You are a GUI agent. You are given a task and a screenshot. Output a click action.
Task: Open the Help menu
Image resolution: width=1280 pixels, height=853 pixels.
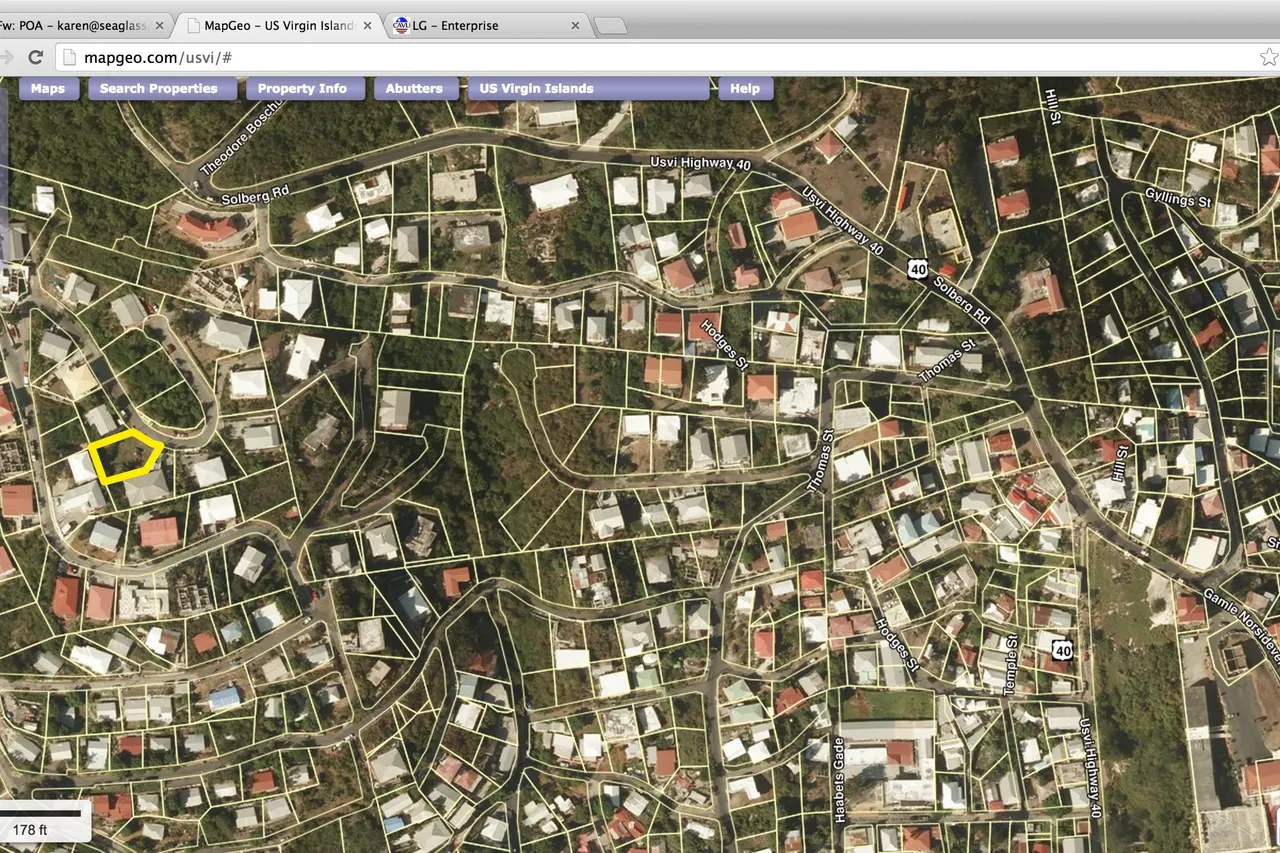coord(745,89)
